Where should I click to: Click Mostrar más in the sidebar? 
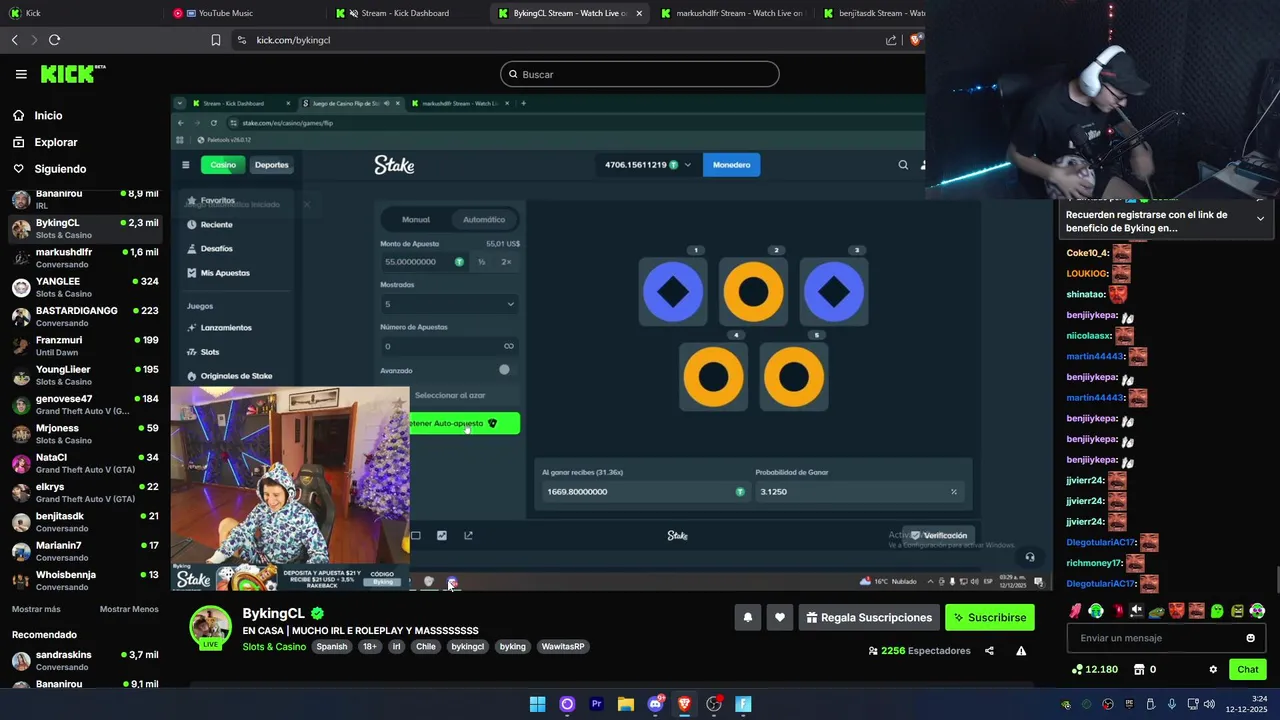(36, 609)
